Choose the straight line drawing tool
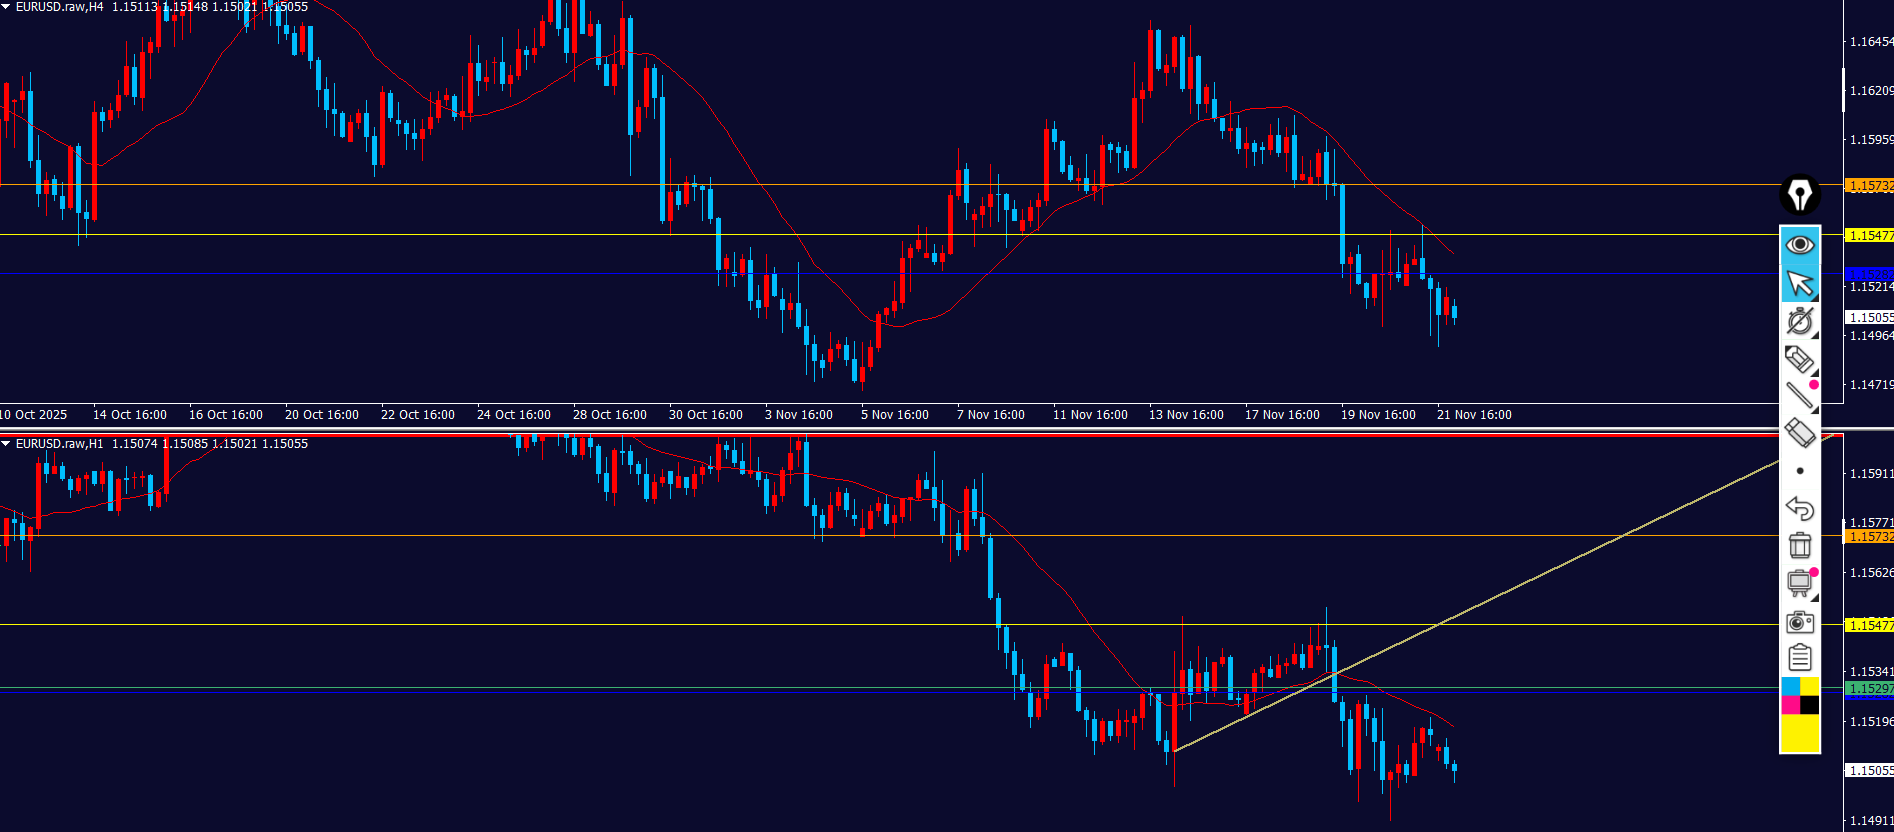1894x832 pixels. pyautogui.click(x=1800, y=395)
